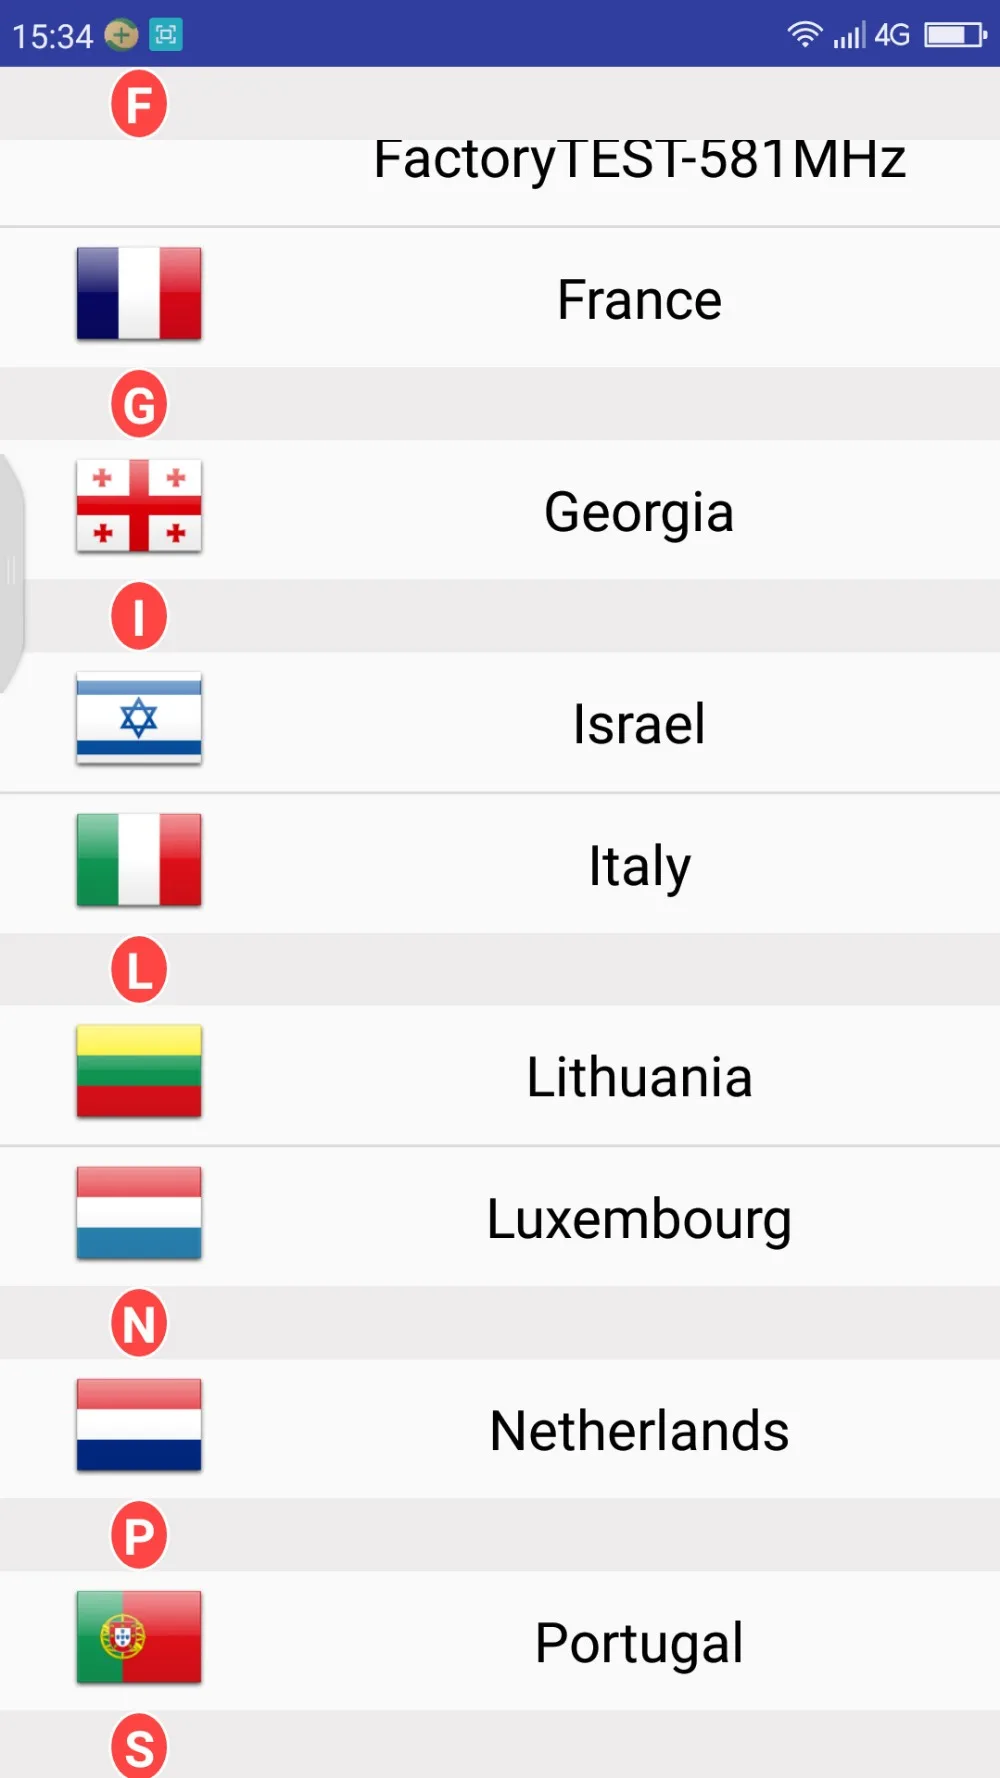Tap the Italy flag icon
Image resolution: width=1000 pixels, height=1778 pixels.
[x=139, y=860]
